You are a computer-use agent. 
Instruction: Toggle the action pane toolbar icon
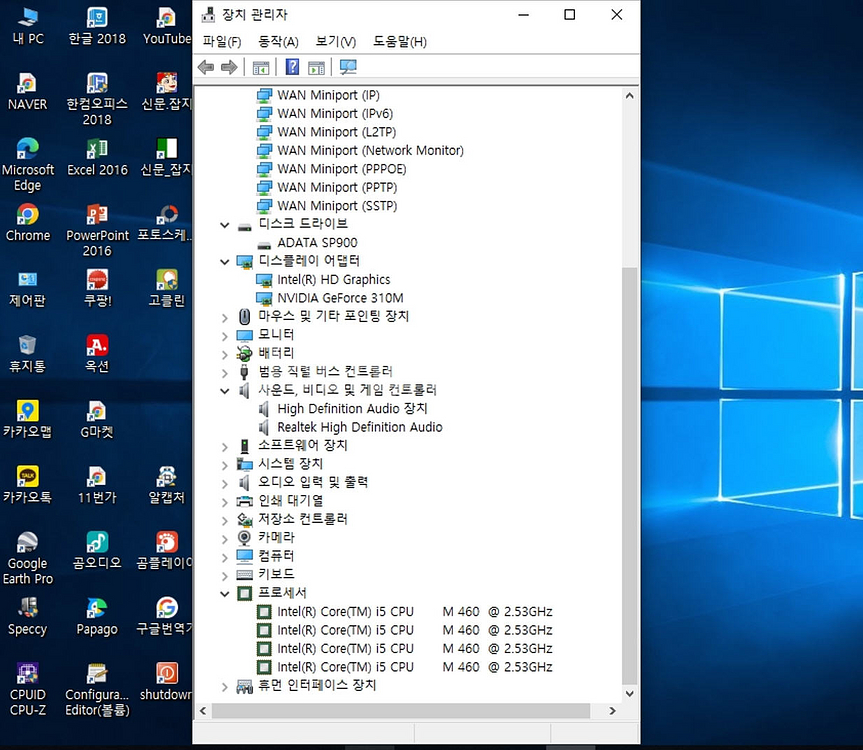pos(316,68)
